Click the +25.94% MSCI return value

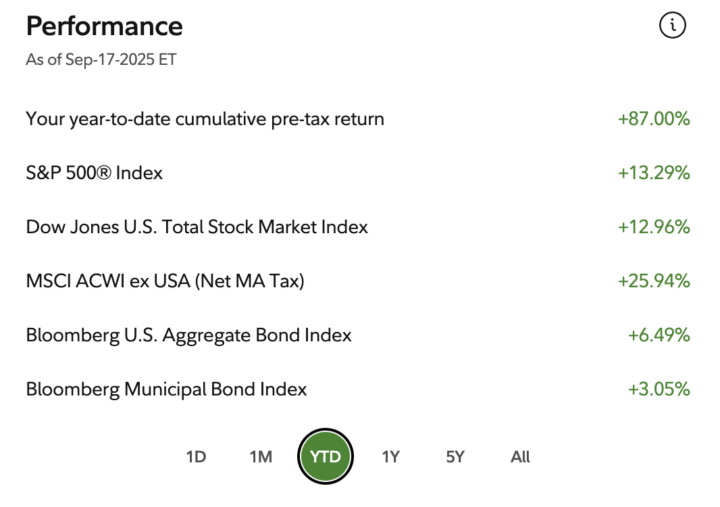pyautogui.click(x=654, y=281)
